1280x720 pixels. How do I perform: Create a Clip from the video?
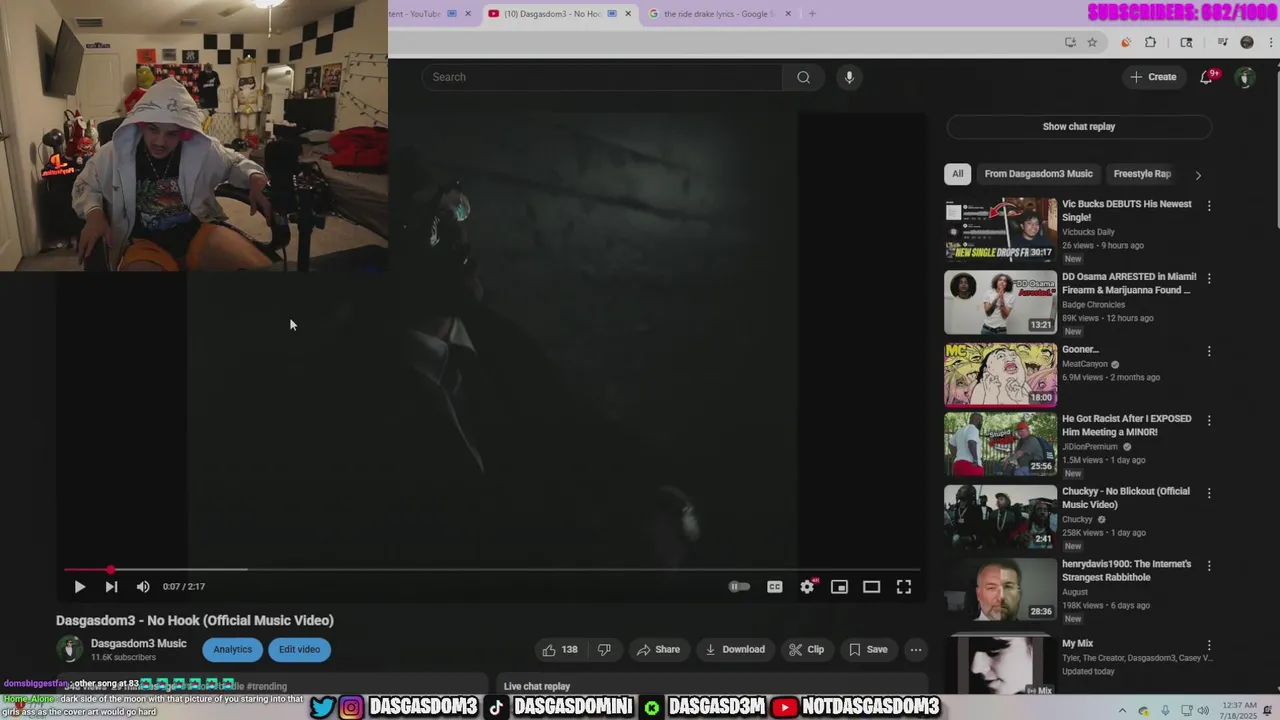click(806, 650)
